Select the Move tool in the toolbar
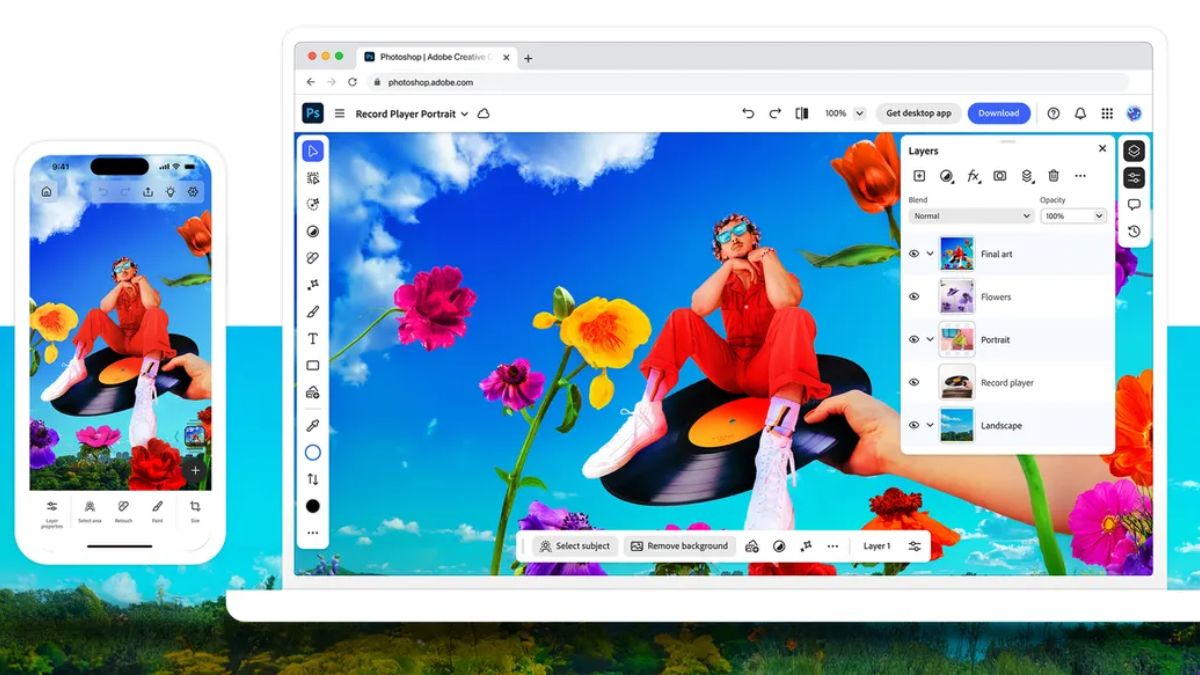This screenshot has width=1200, height=675. tap(312, 150)
